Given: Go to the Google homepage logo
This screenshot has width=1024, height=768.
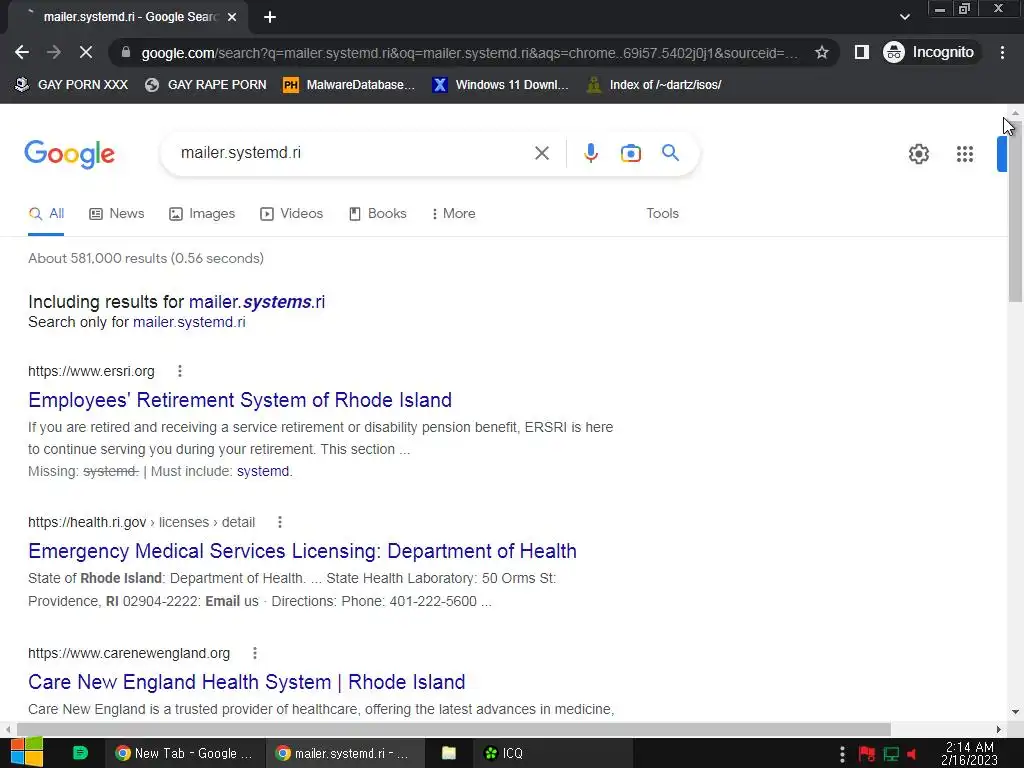Looking at the screenshot, I should pyautogui.click(x=69, y=154).
